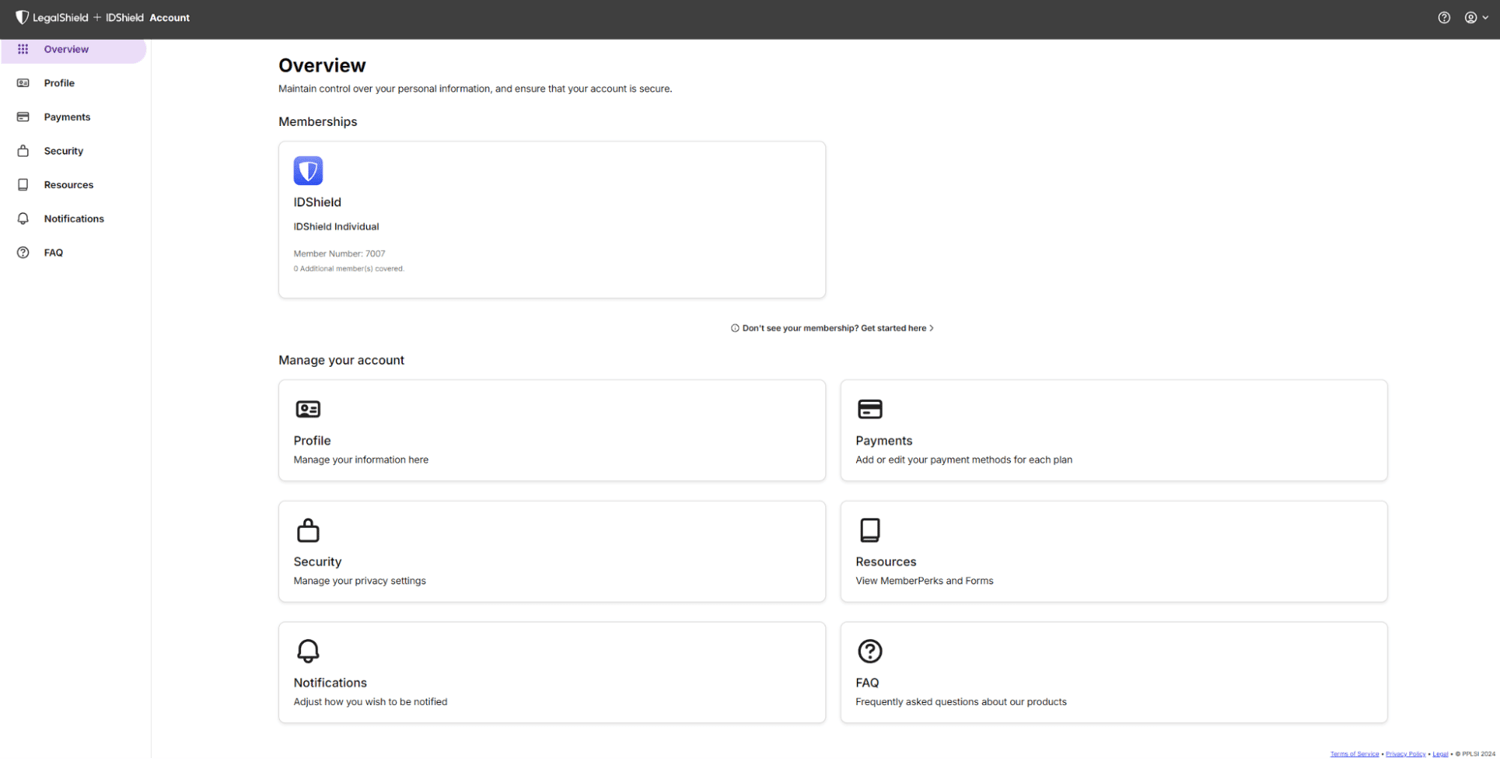
Task: Click Don't see your membership? Get started here
Action: (x=834, y=328)
